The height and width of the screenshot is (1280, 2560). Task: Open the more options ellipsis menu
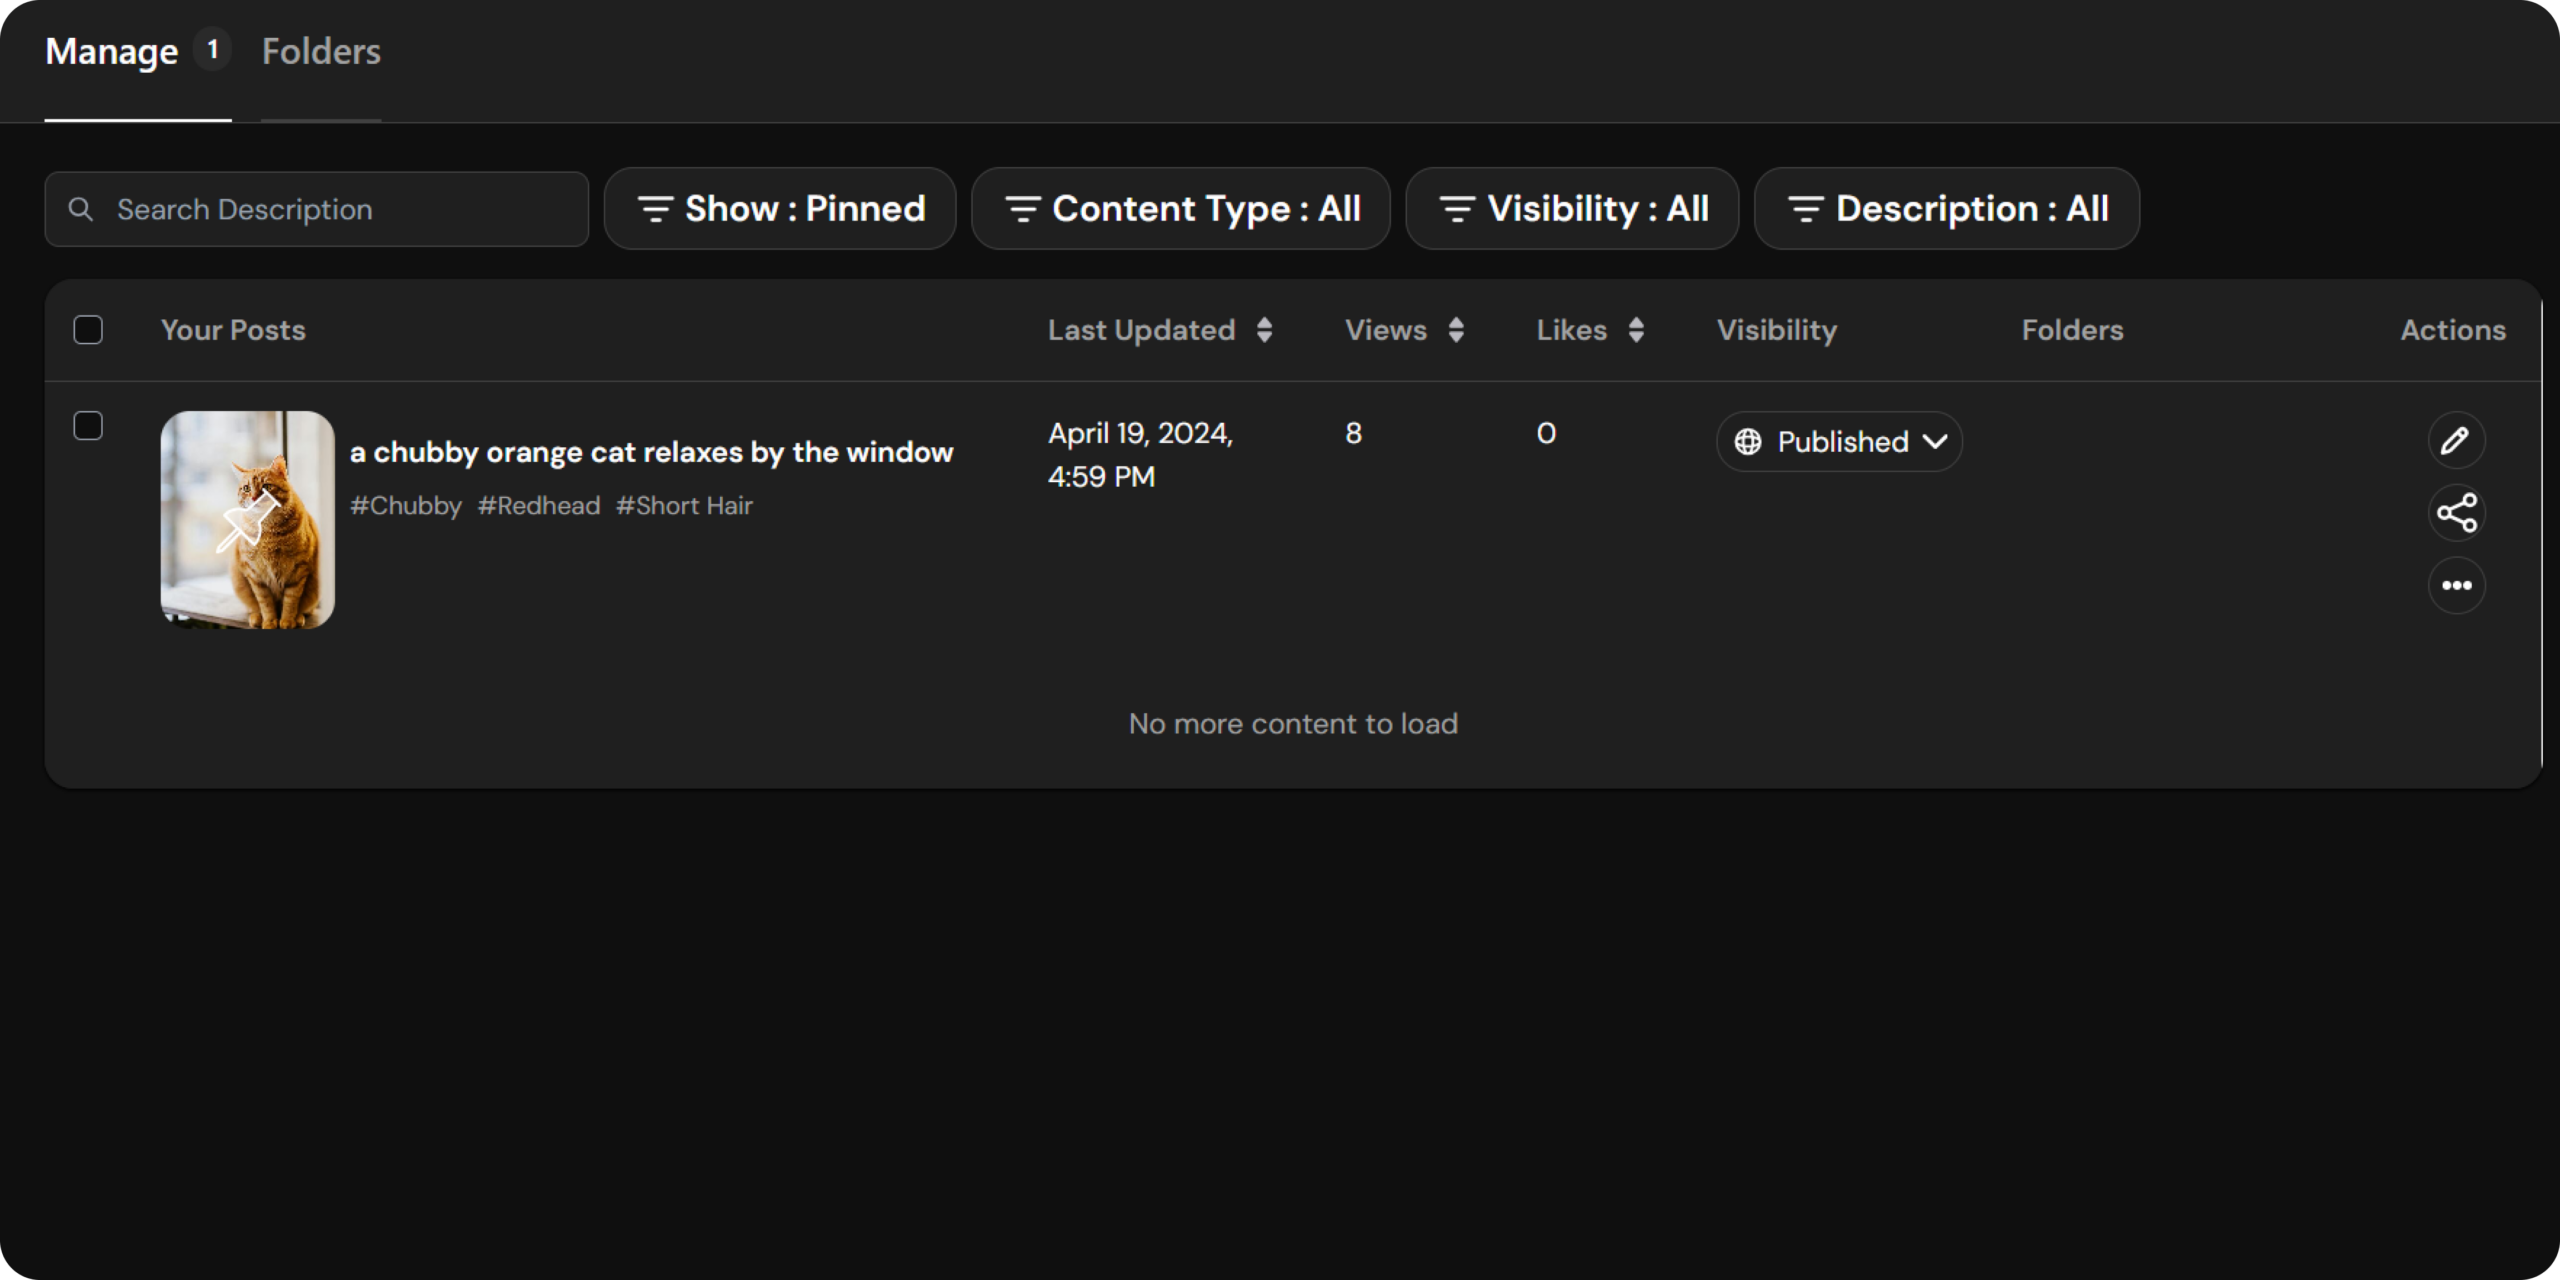(2456, 586)
